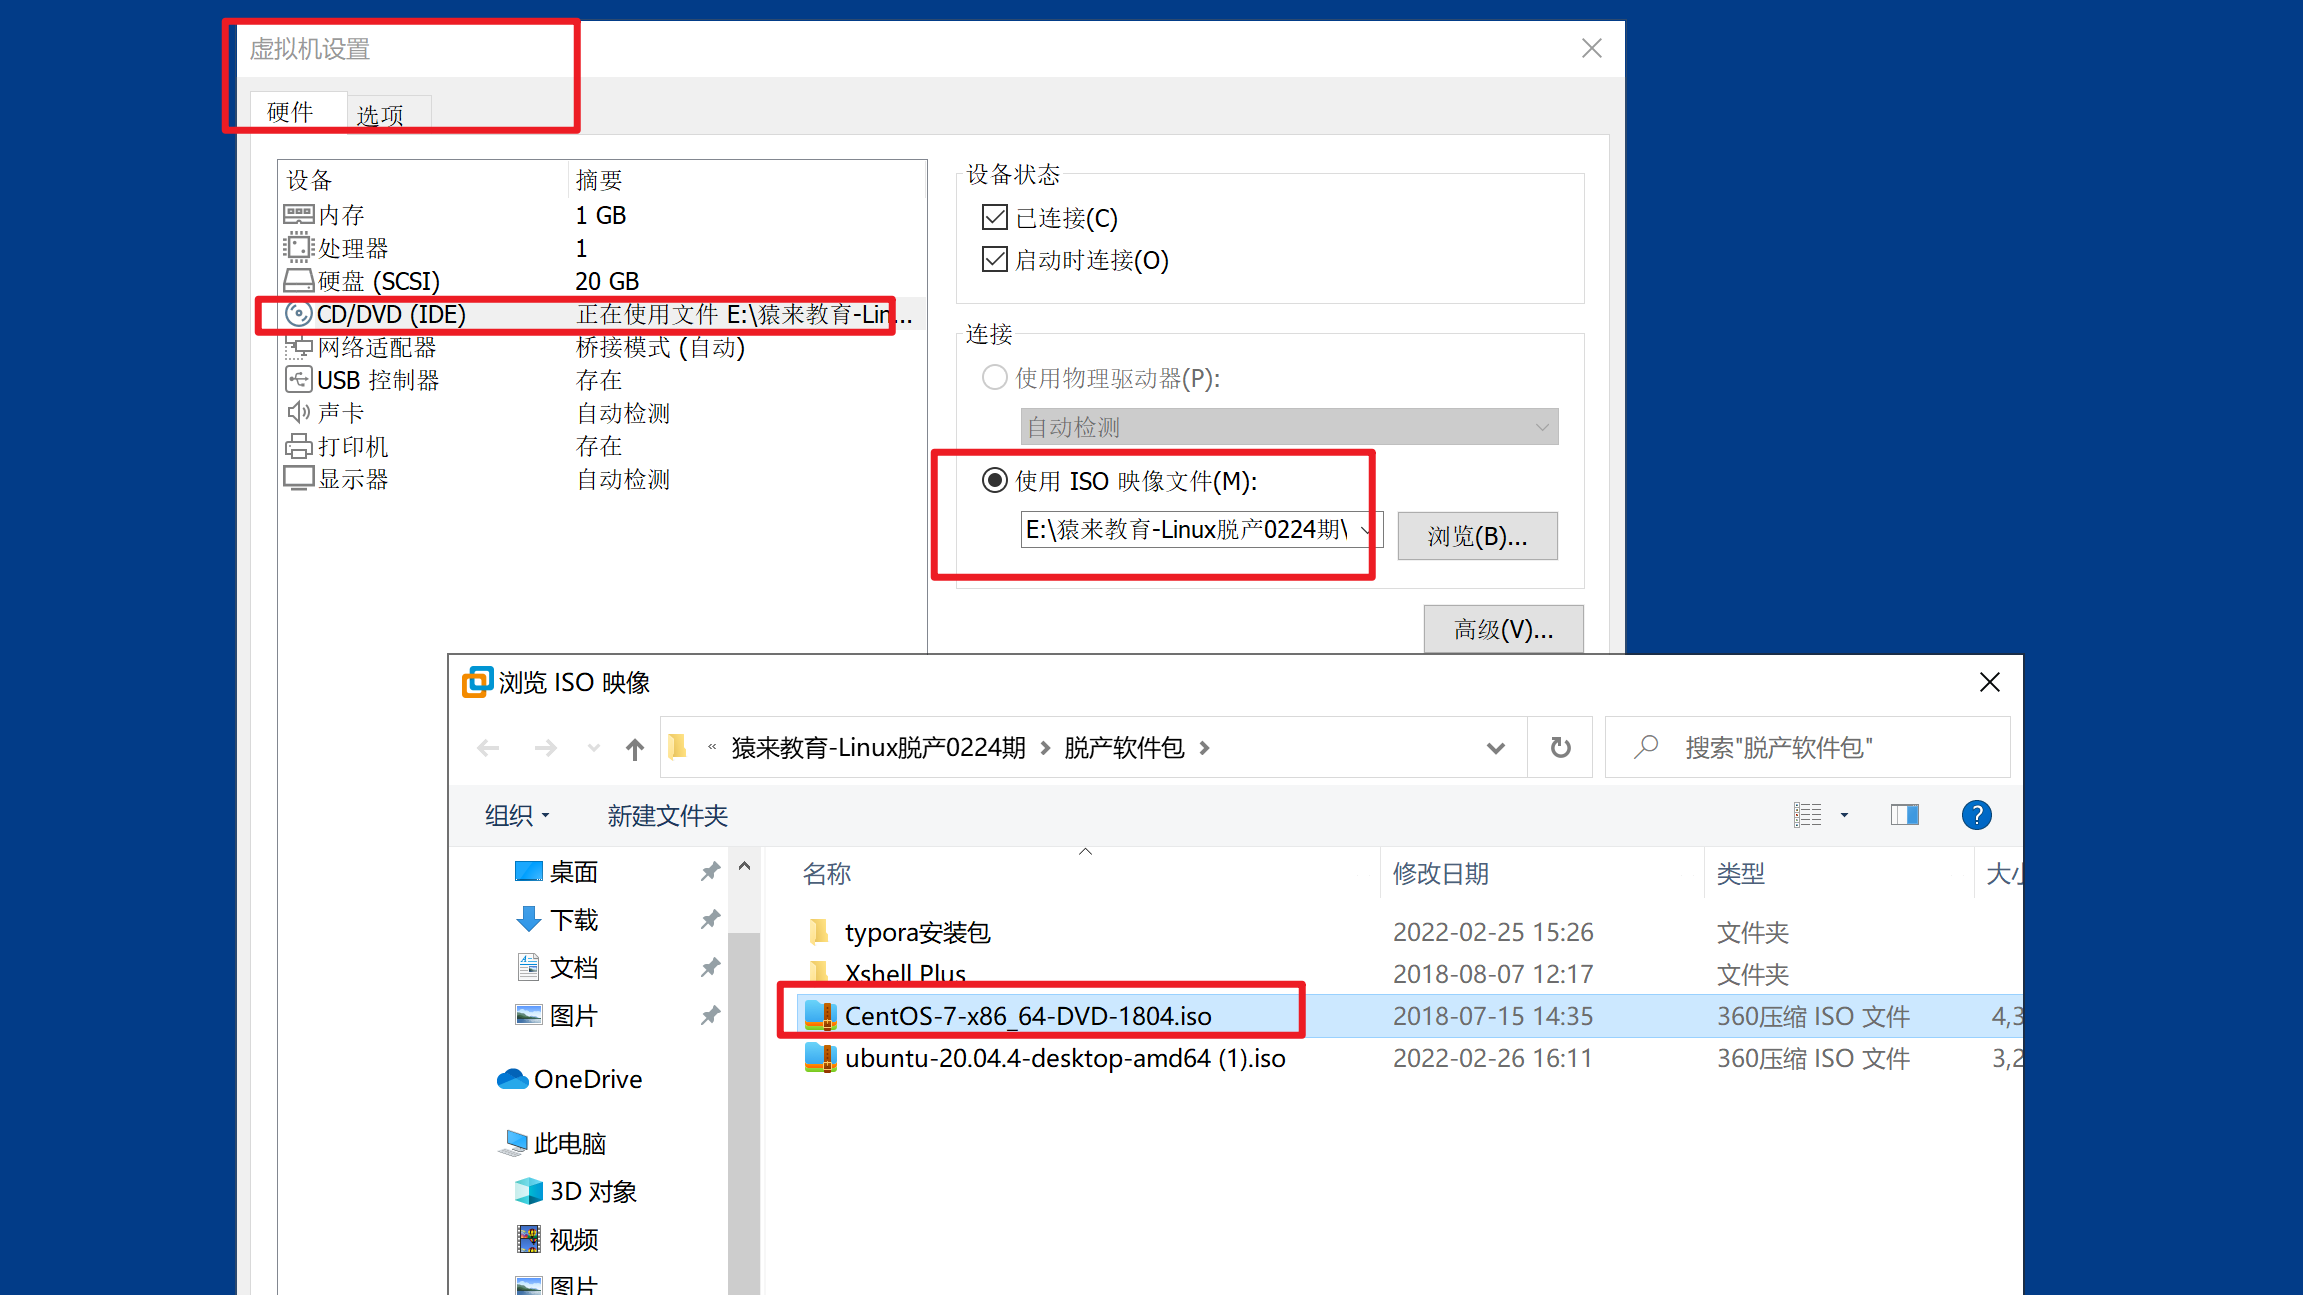
Task: Select CentOS-7-x86_64-DVD-1804.iso file
Action: pyautogui.click(x=1007, y=1016)
